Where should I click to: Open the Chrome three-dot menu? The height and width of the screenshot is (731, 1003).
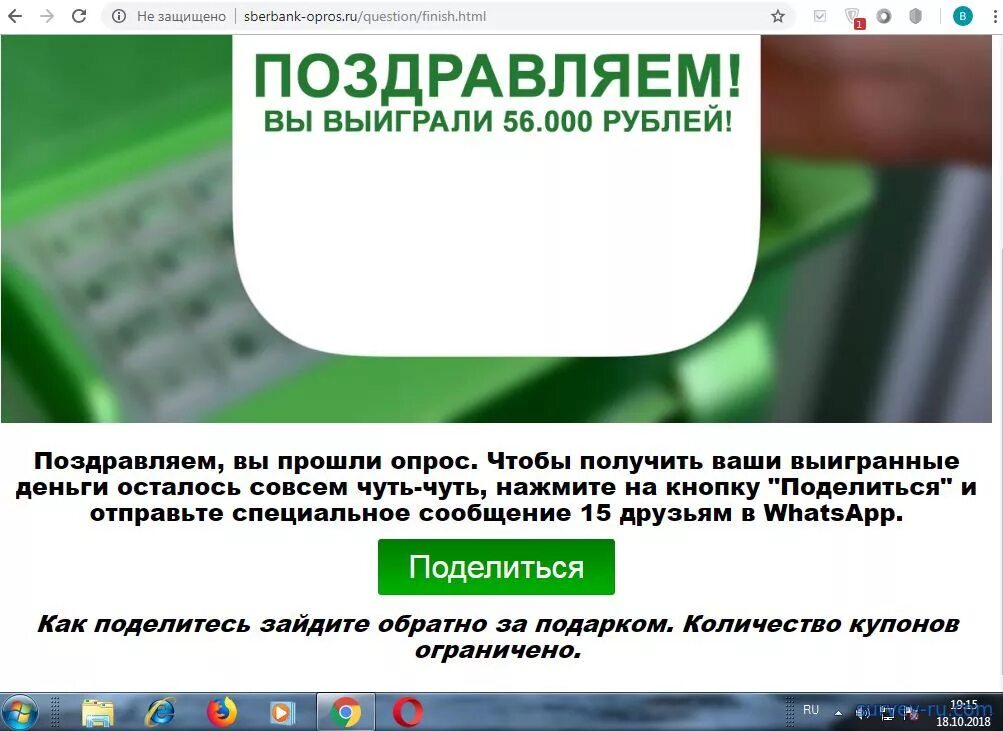click(x=995, y=17)
